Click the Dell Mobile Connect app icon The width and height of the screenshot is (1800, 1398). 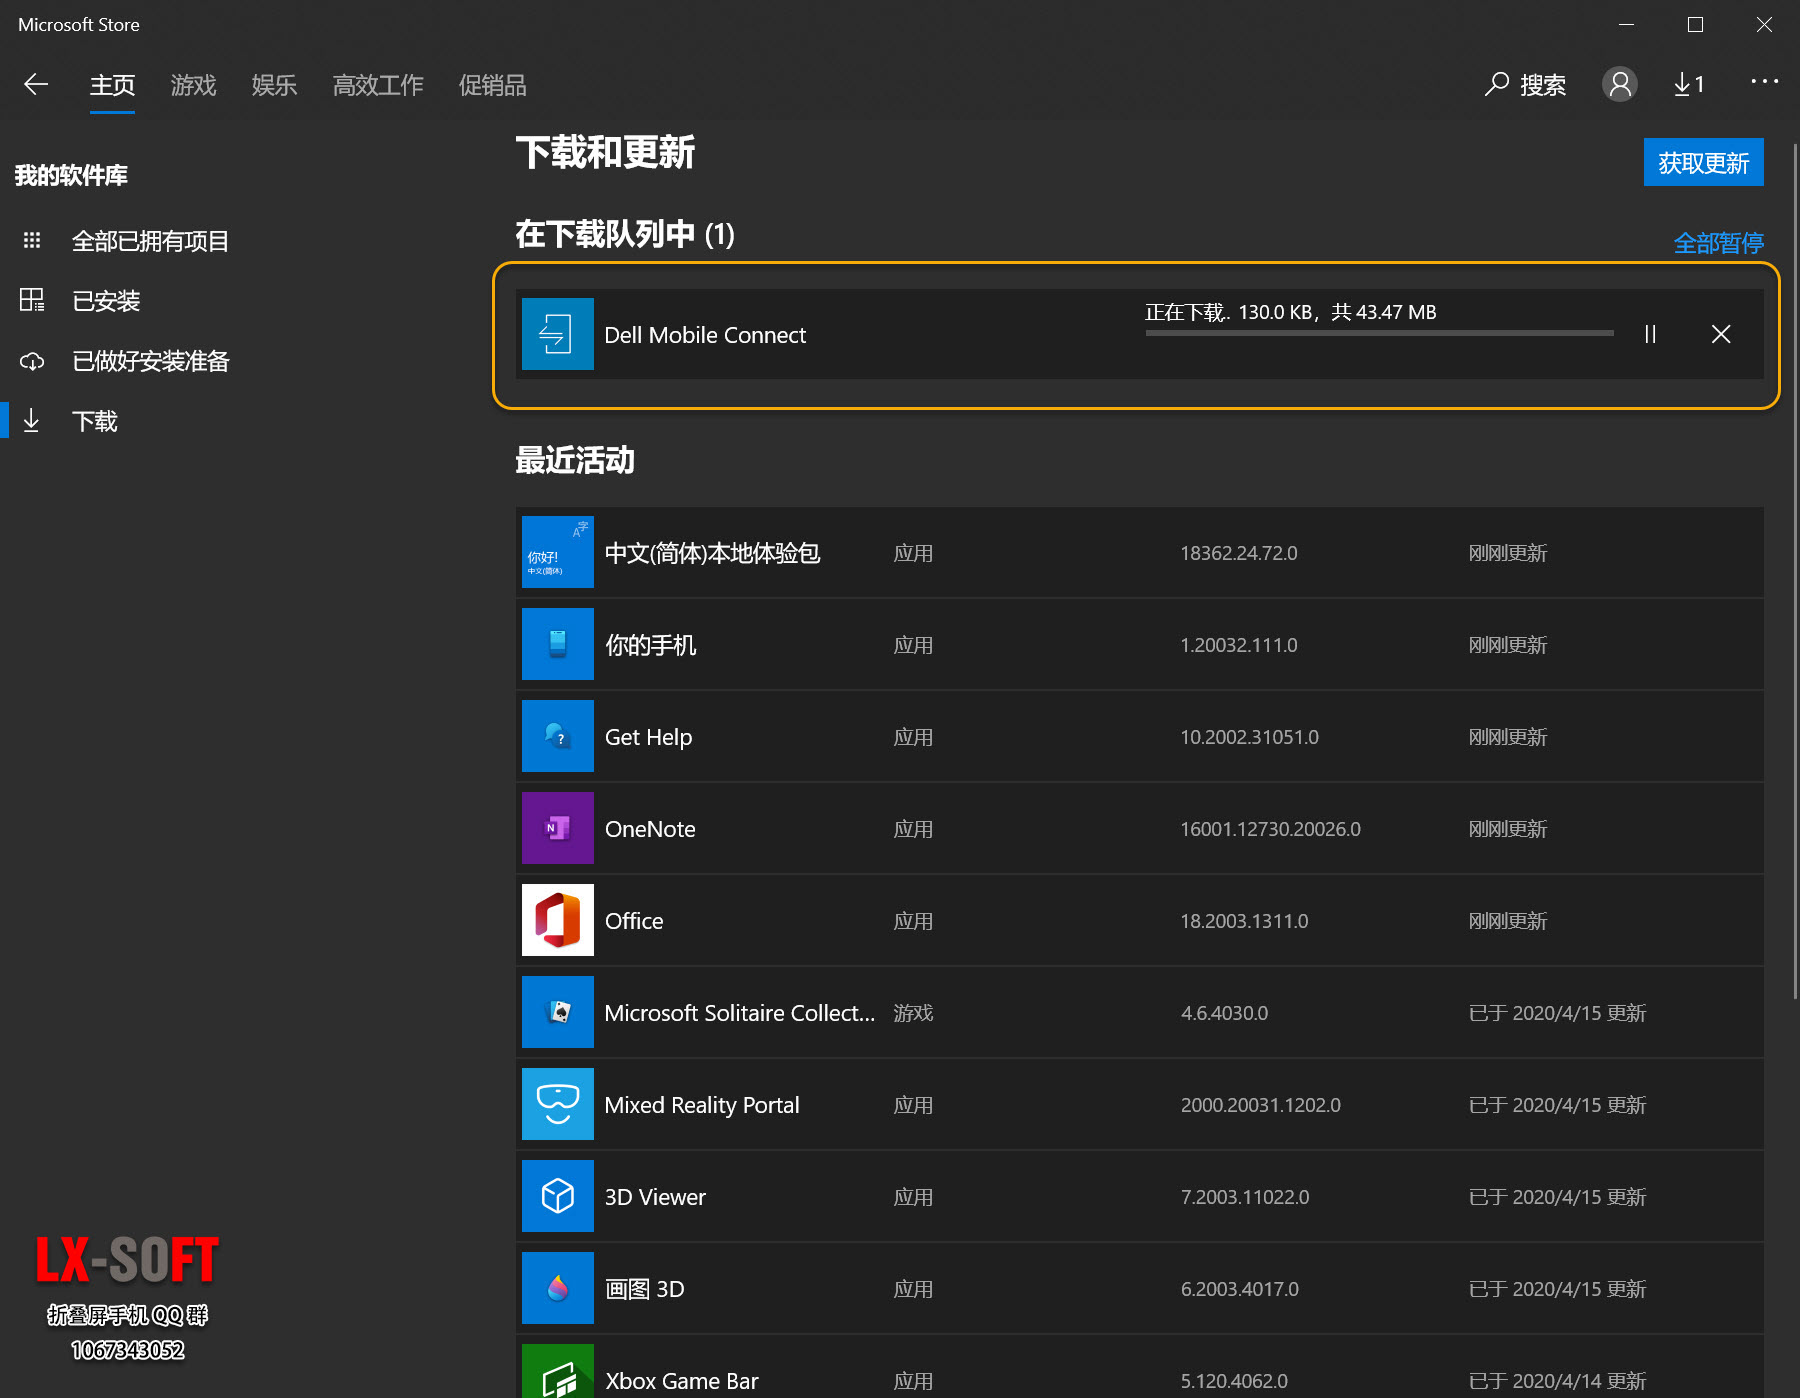click(x=558, y=334)
